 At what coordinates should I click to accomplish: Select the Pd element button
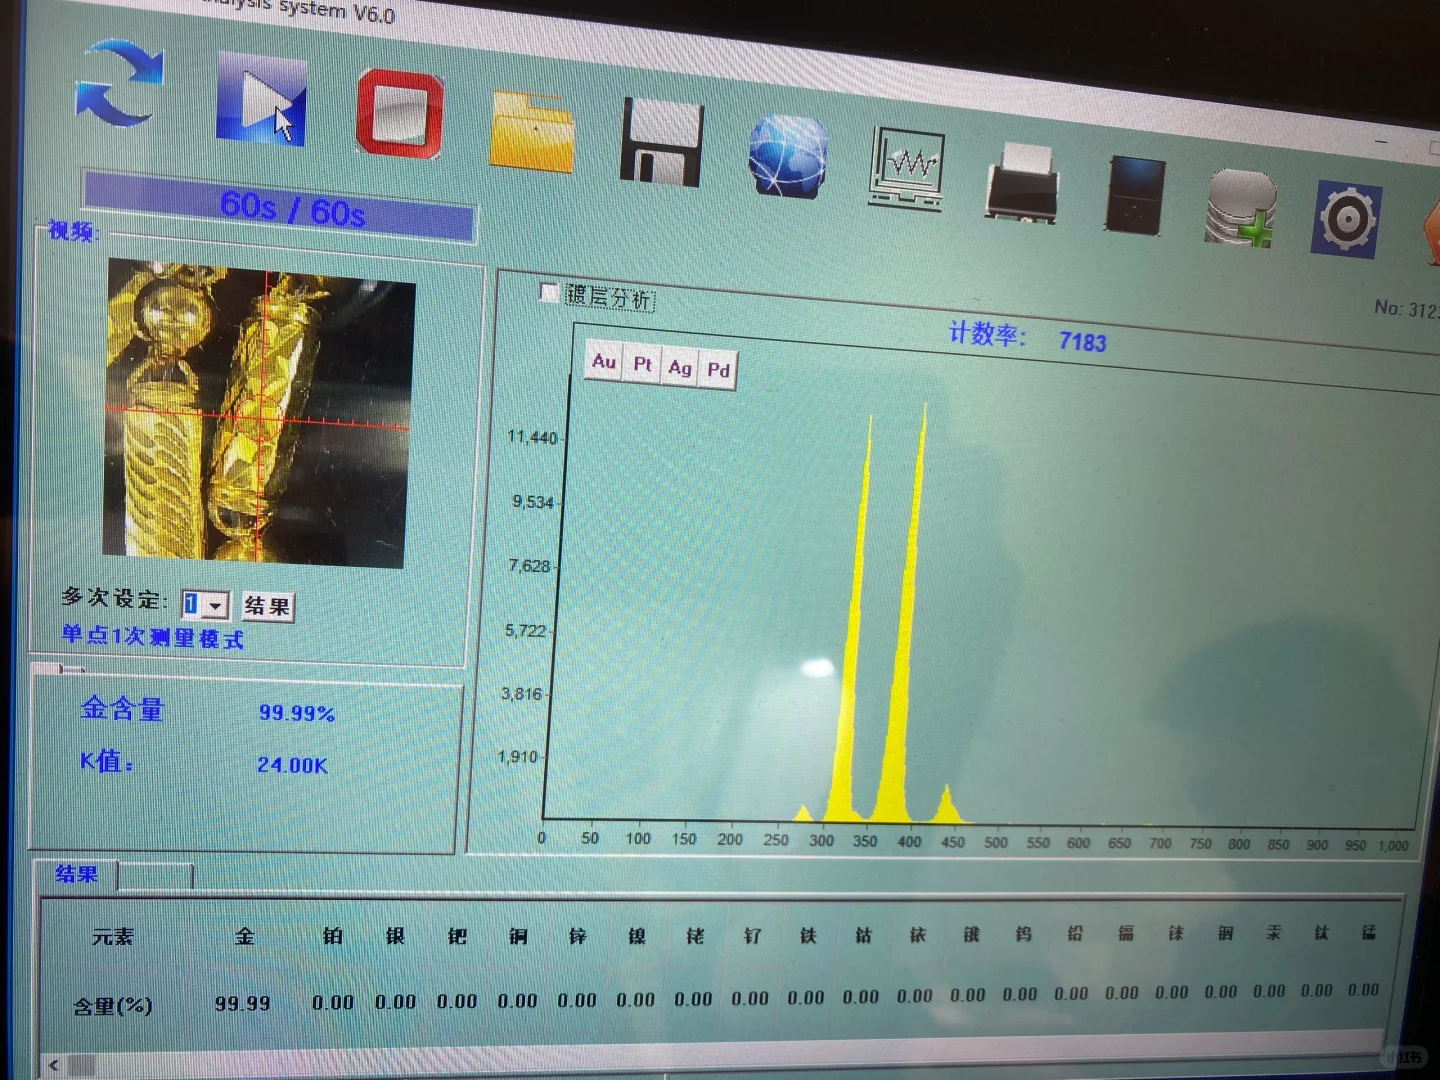718,370
